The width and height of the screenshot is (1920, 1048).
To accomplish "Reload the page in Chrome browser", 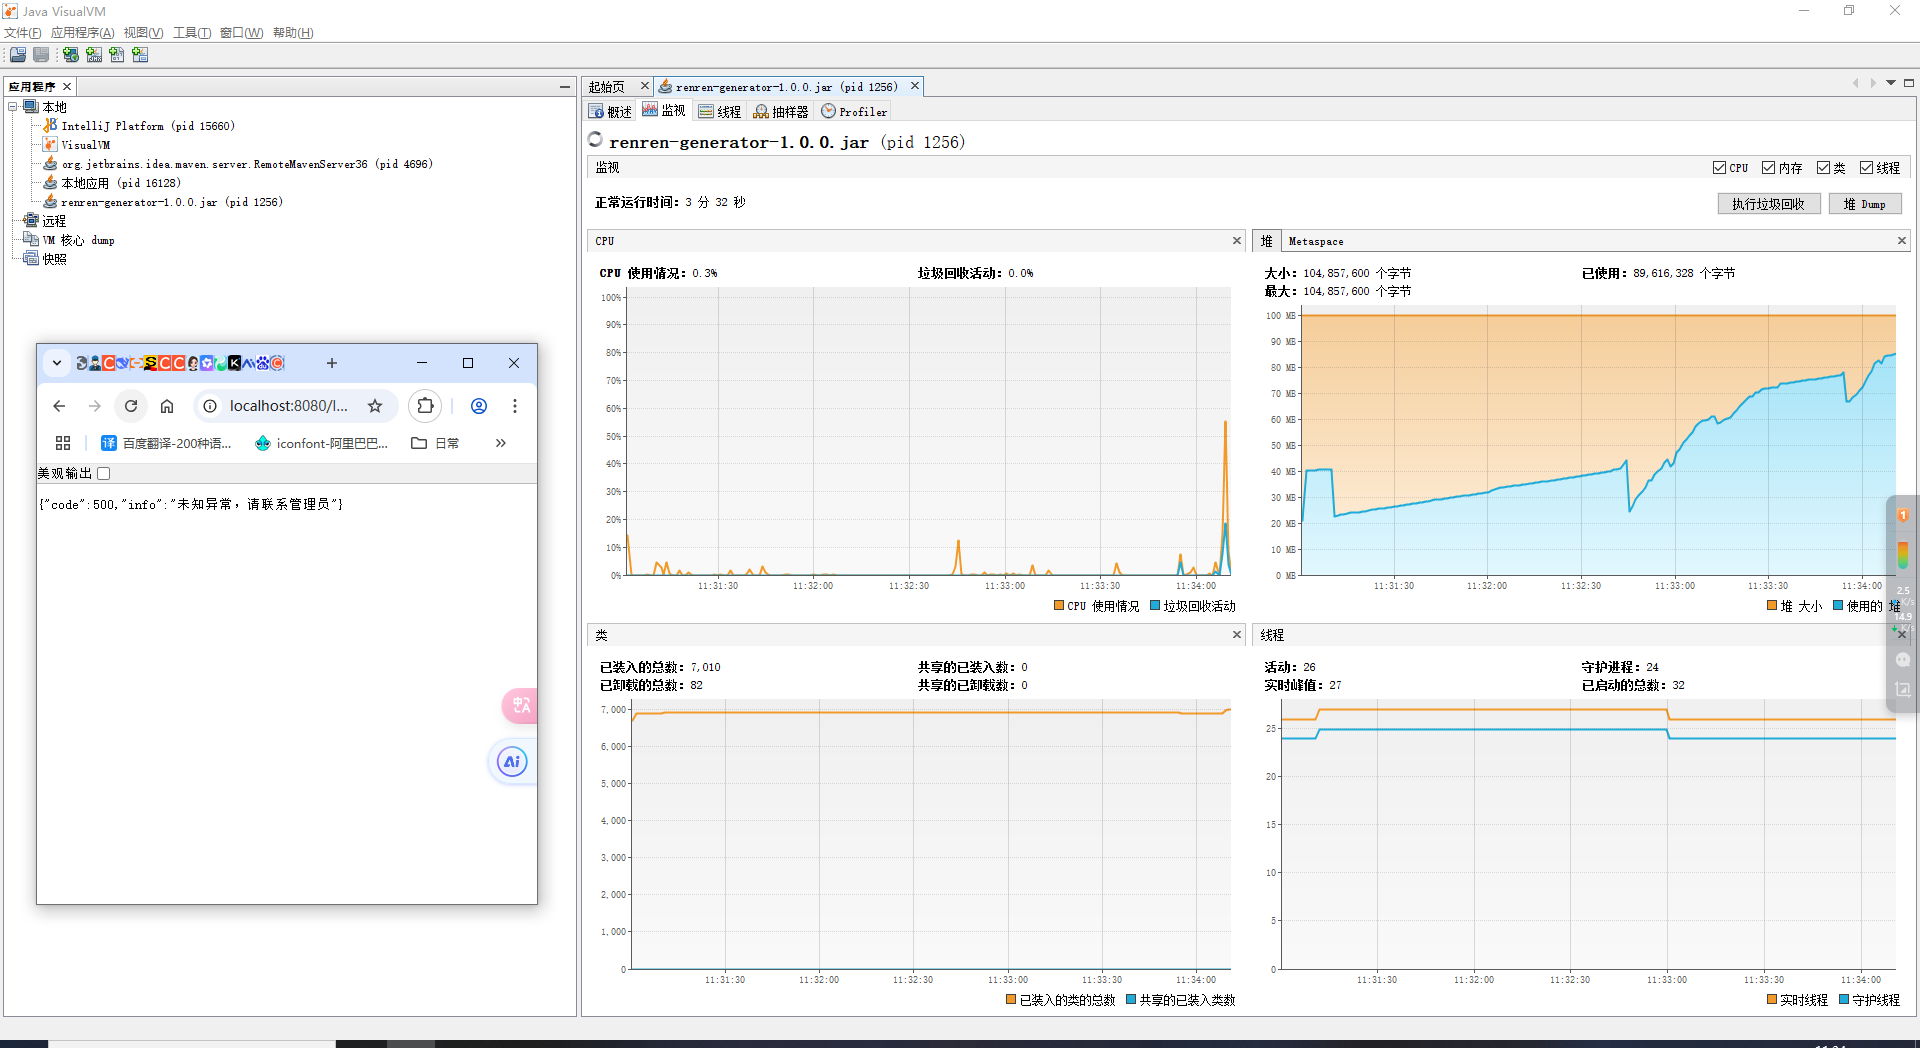I will 131,406.
